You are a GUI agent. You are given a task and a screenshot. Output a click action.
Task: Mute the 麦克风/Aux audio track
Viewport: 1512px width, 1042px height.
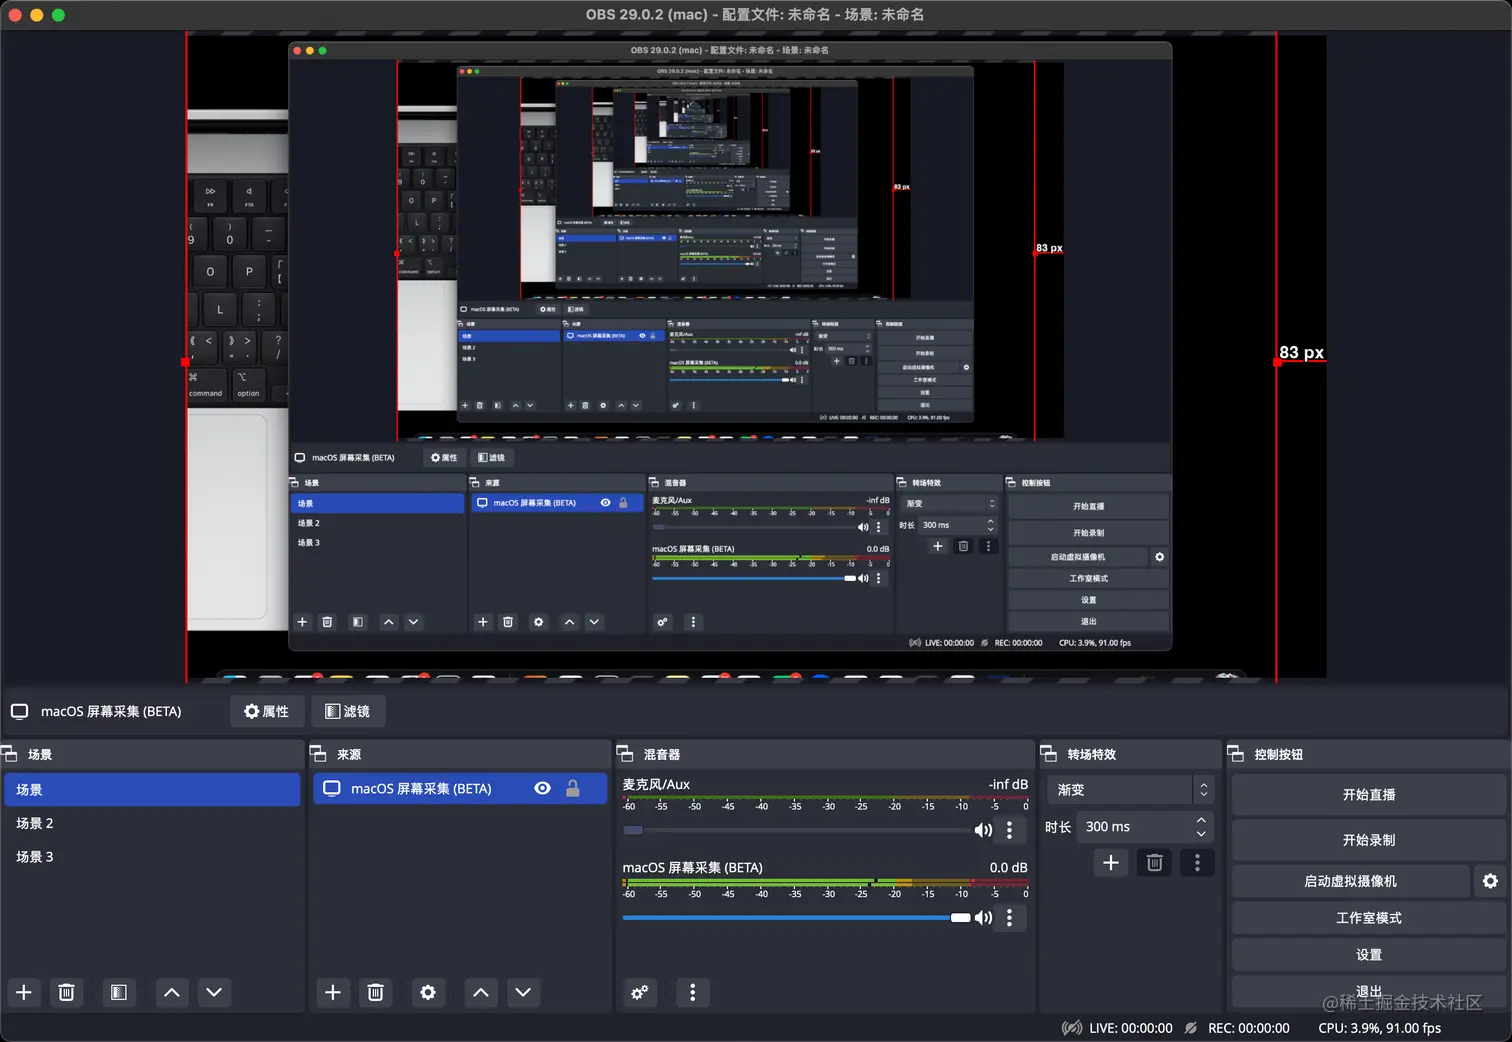pos(983,830)
